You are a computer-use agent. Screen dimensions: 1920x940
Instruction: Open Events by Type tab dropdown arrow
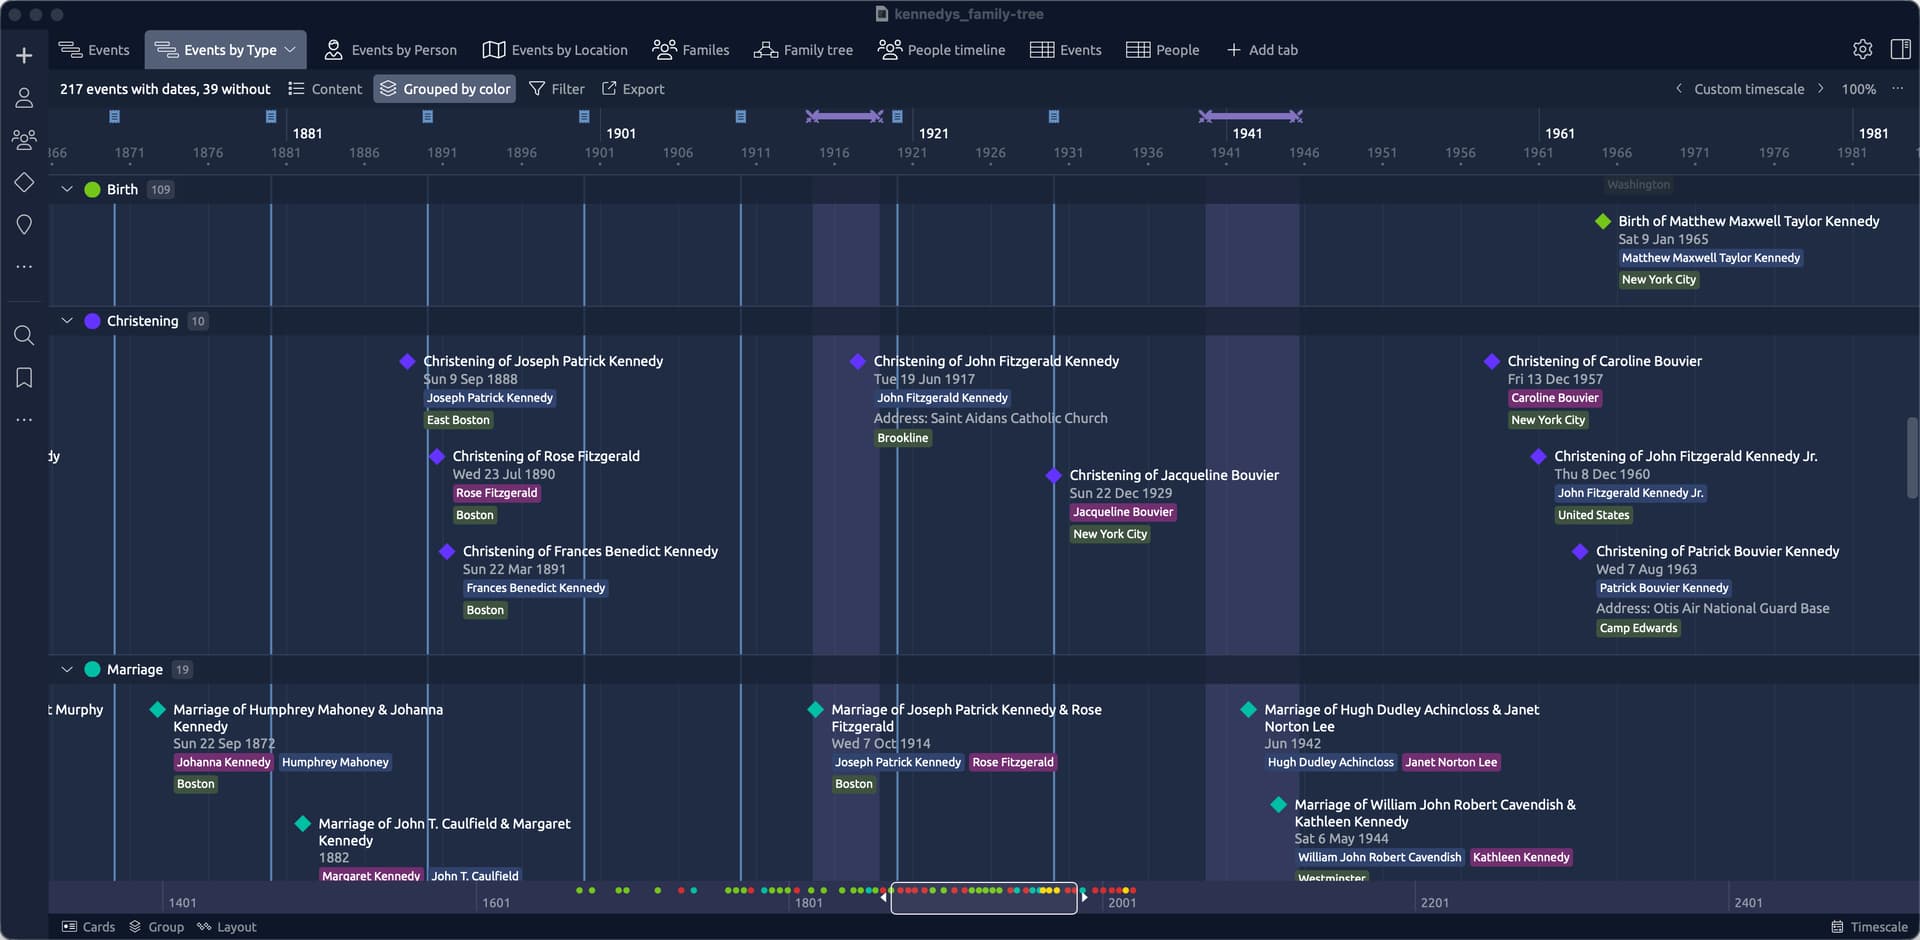point(290,50)
